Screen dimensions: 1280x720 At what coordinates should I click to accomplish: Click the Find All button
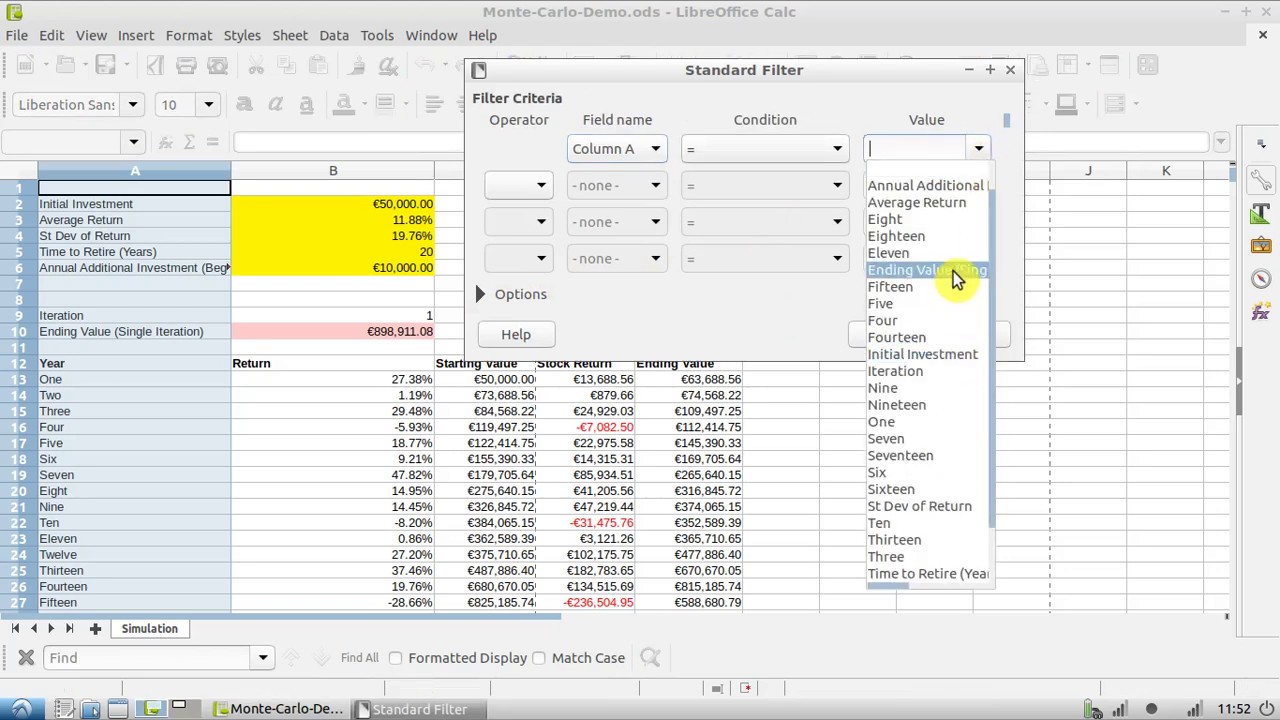click(x=359, y=658)
